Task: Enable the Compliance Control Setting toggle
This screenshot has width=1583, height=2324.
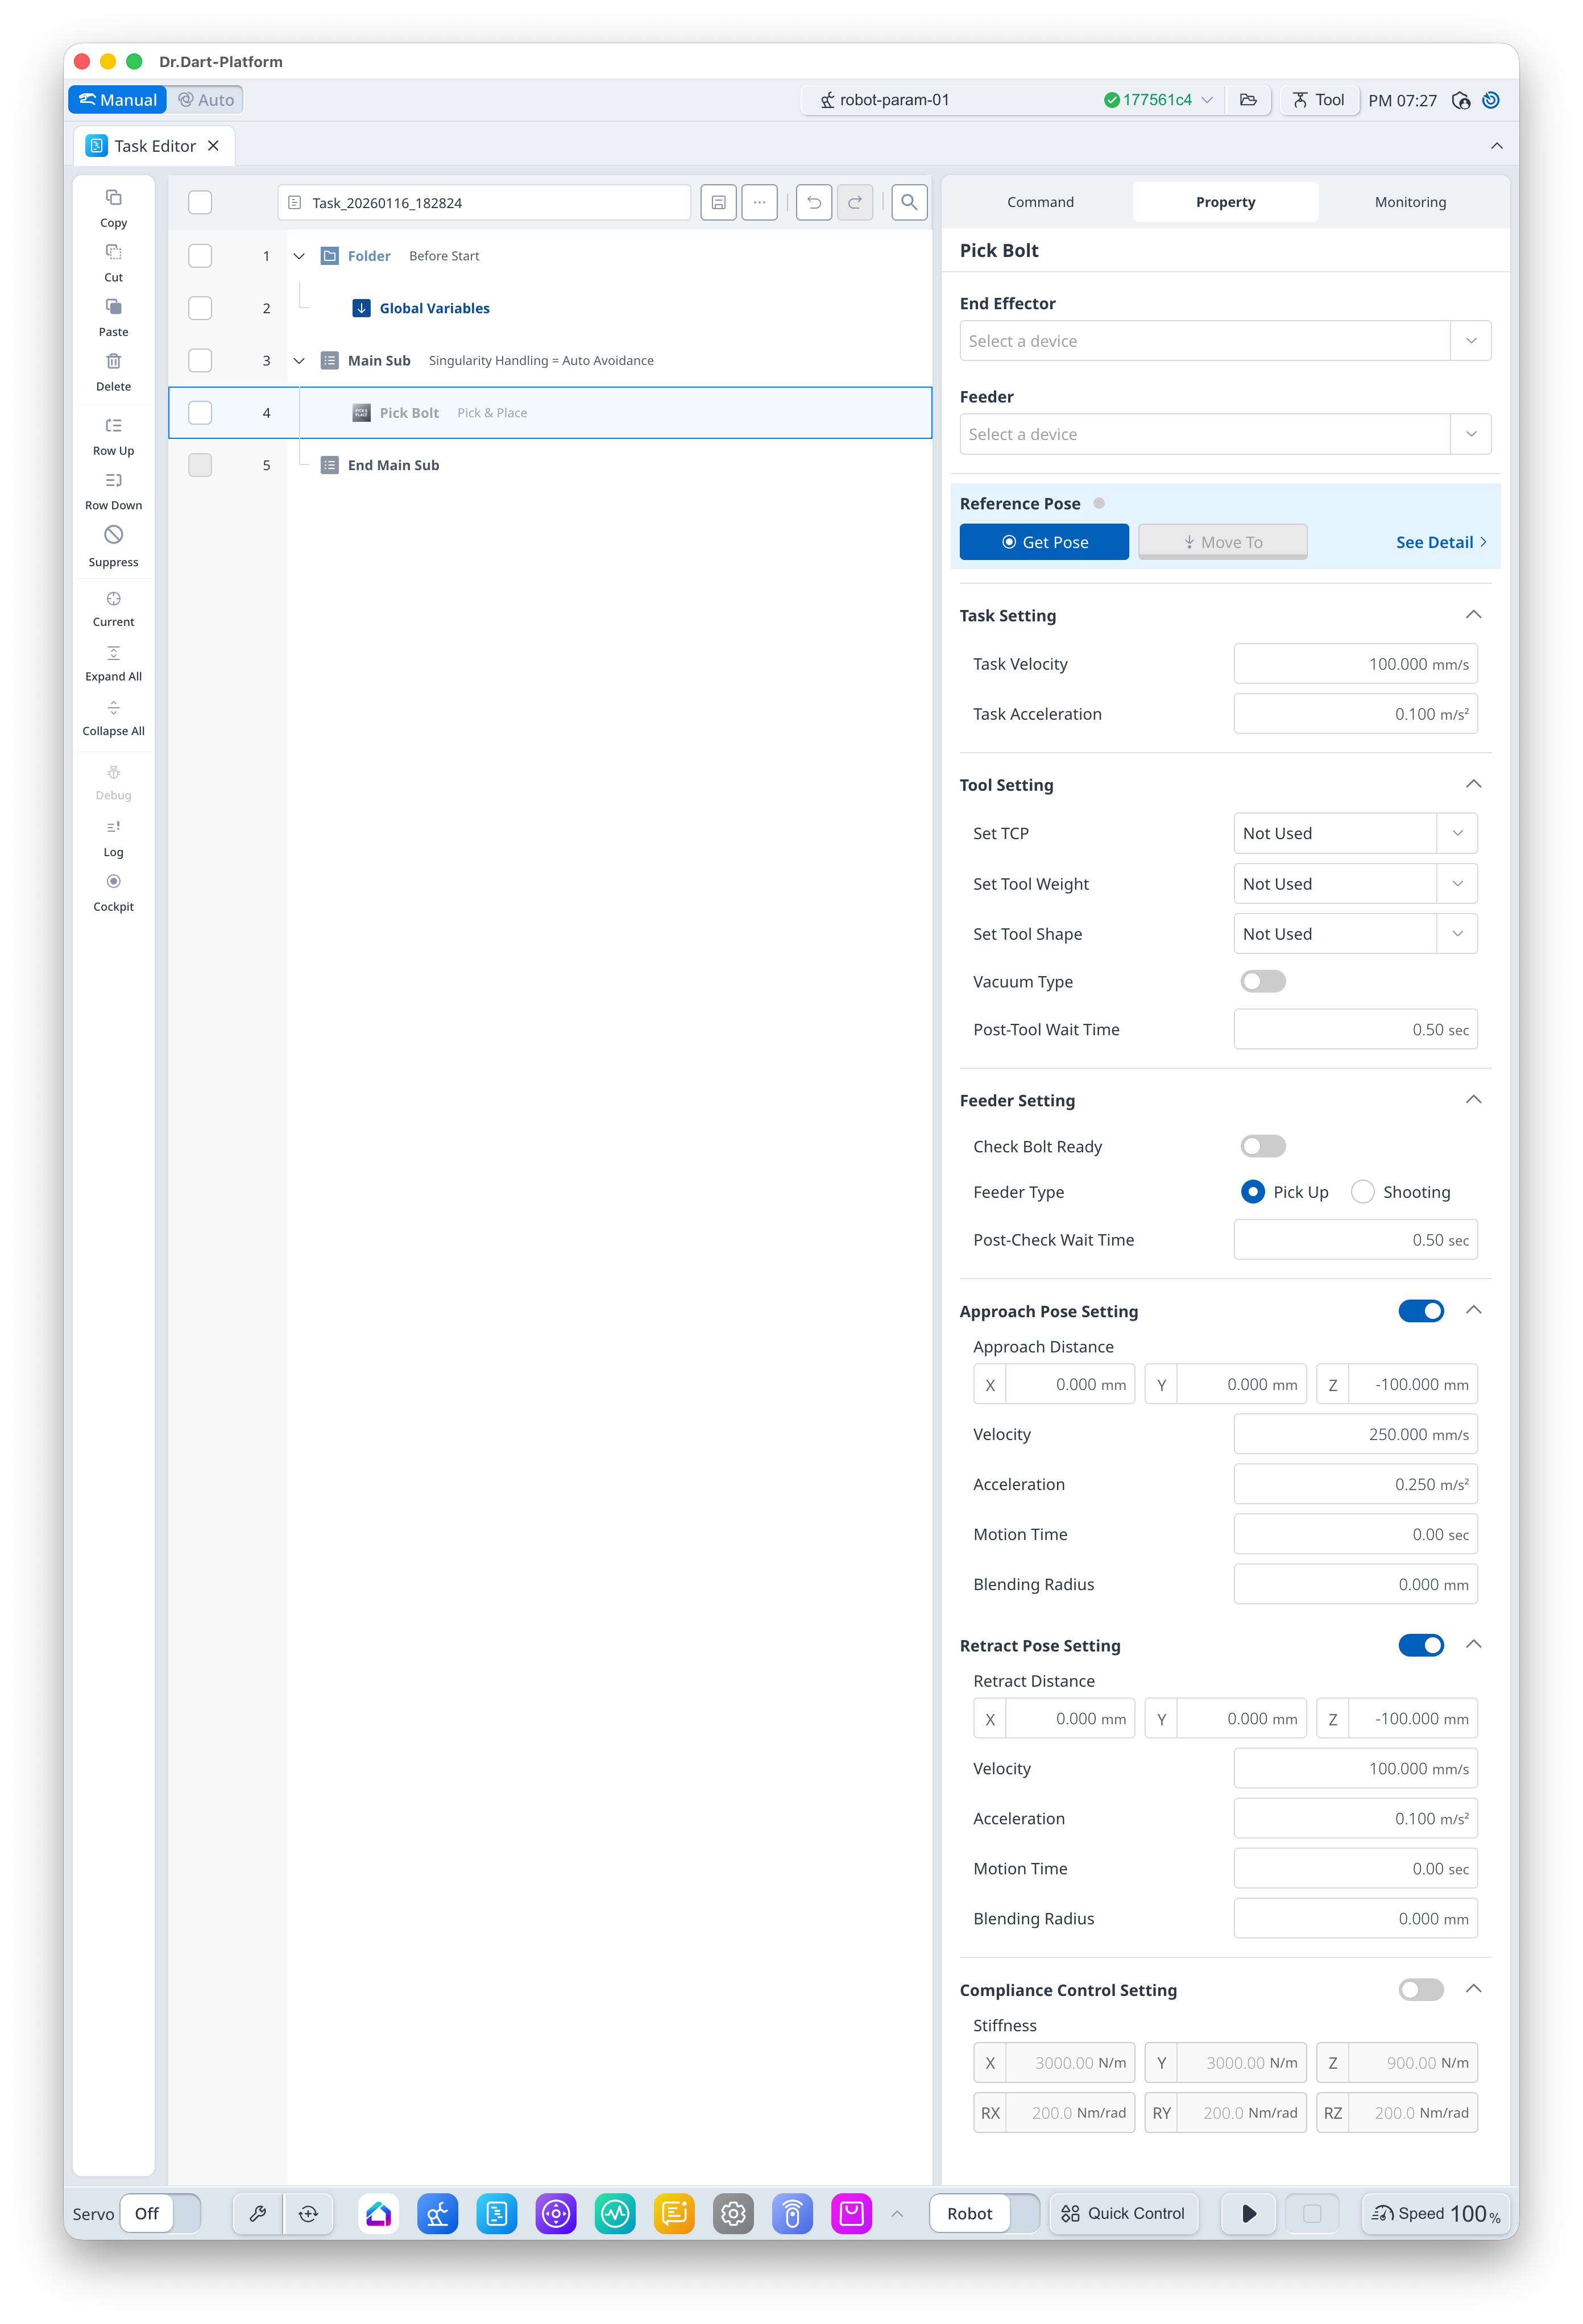Action: point(1420,1989)
